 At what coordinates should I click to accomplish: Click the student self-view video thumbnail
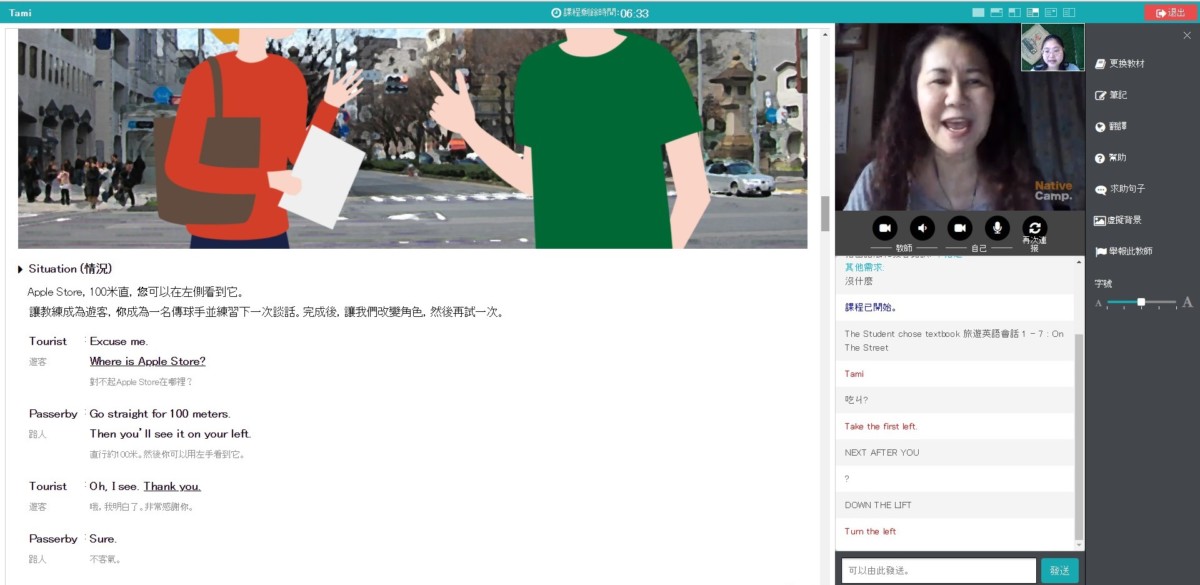coord(1052,48)
